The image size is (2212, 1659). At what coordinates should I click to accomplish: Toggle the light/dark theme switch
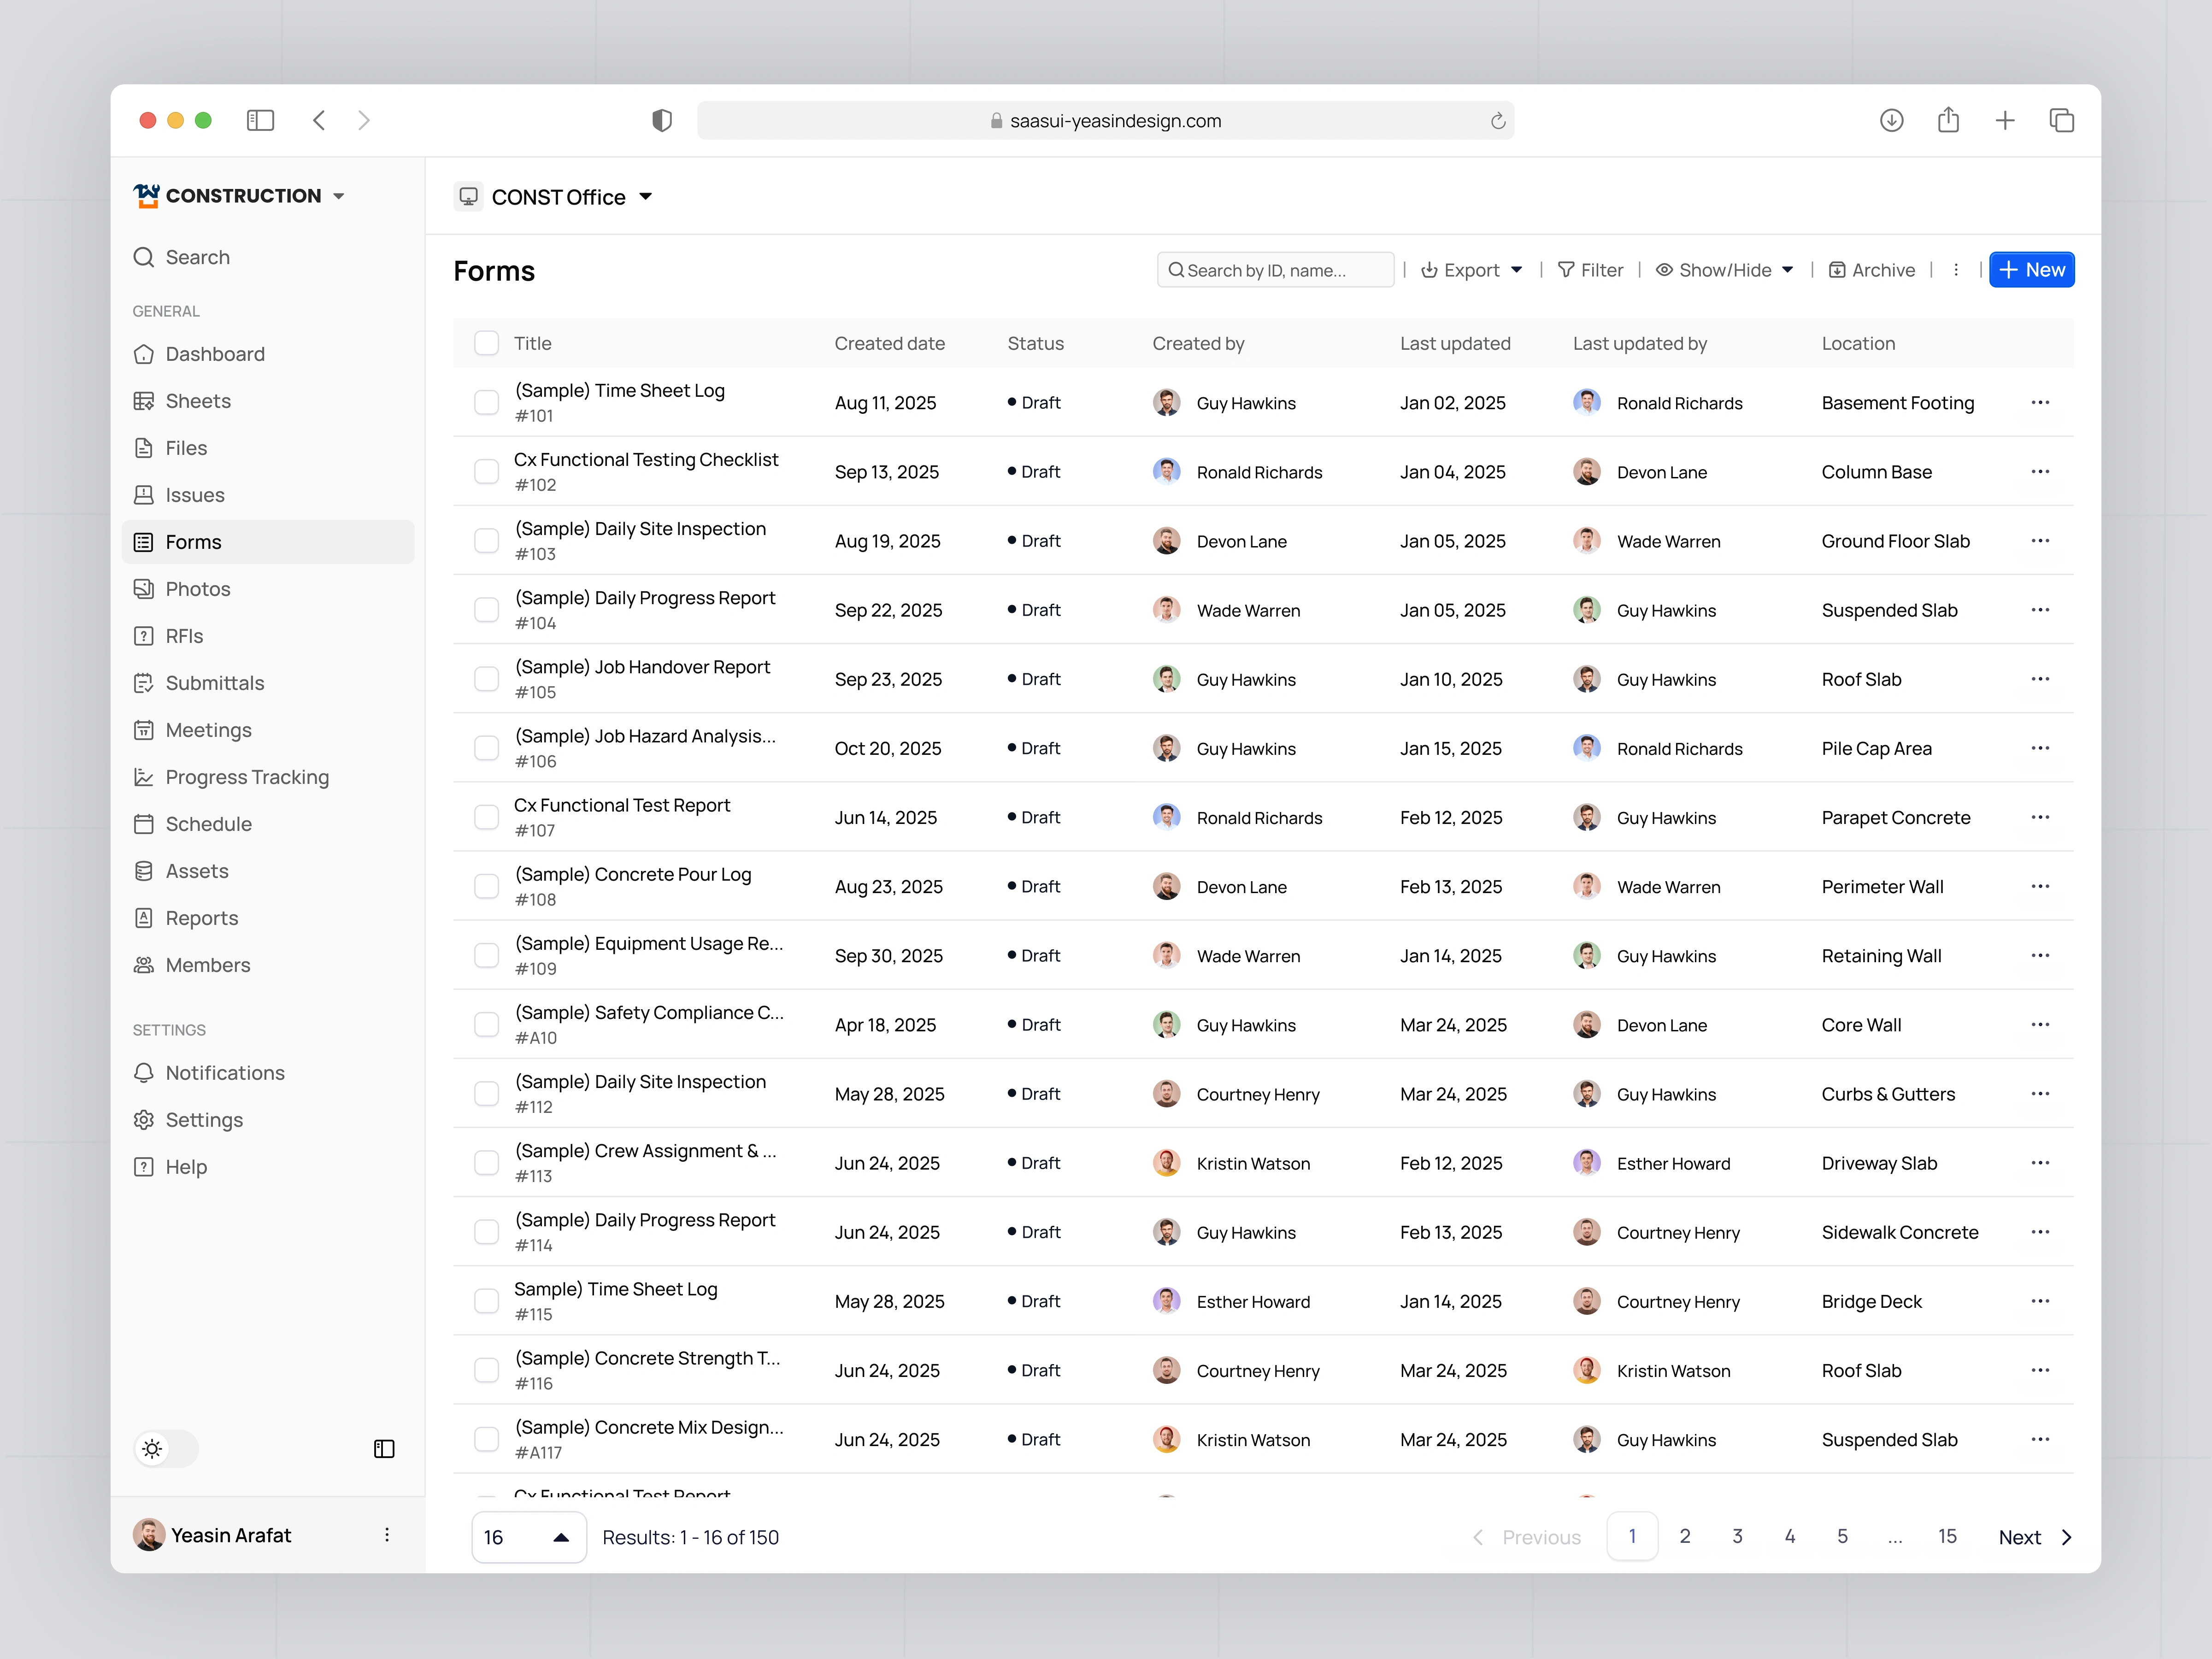[166, 1449]
